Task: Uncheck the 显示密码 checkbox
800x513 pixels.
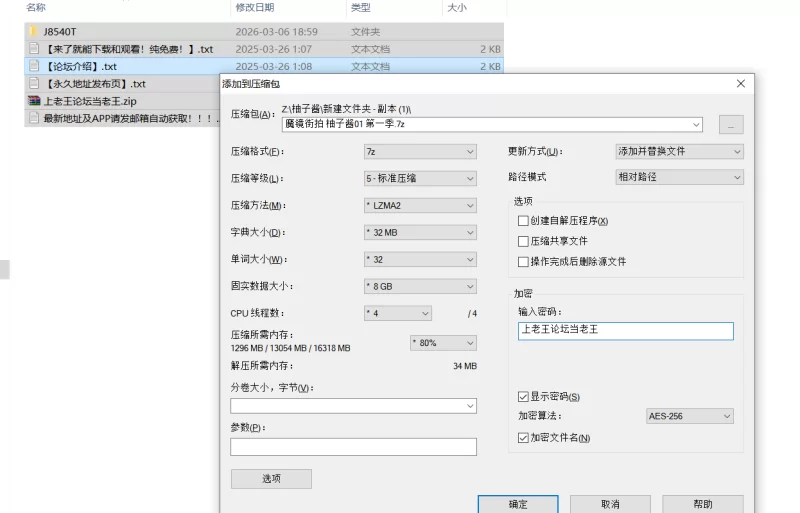Action: tap(523, 397)
